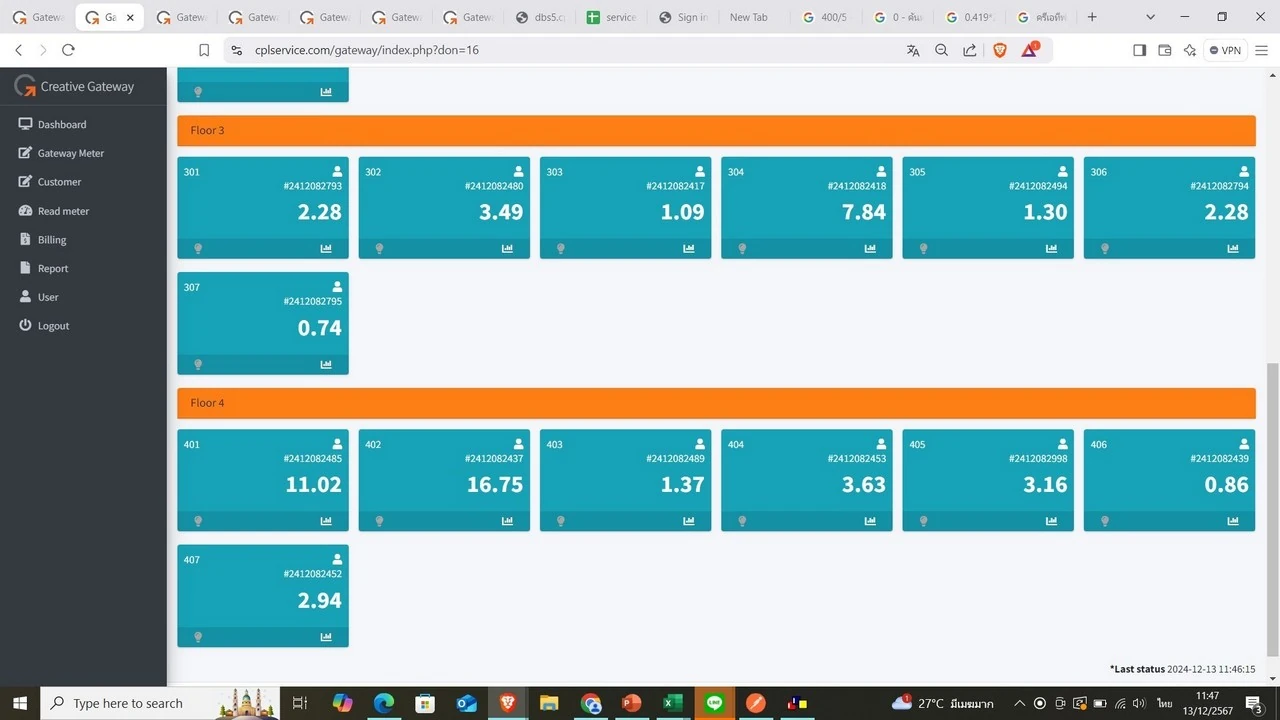The height and width of the screenshot is (720, 1280).
Task: Toggle lightbulb icon on room 301 card
Action: 198,248
